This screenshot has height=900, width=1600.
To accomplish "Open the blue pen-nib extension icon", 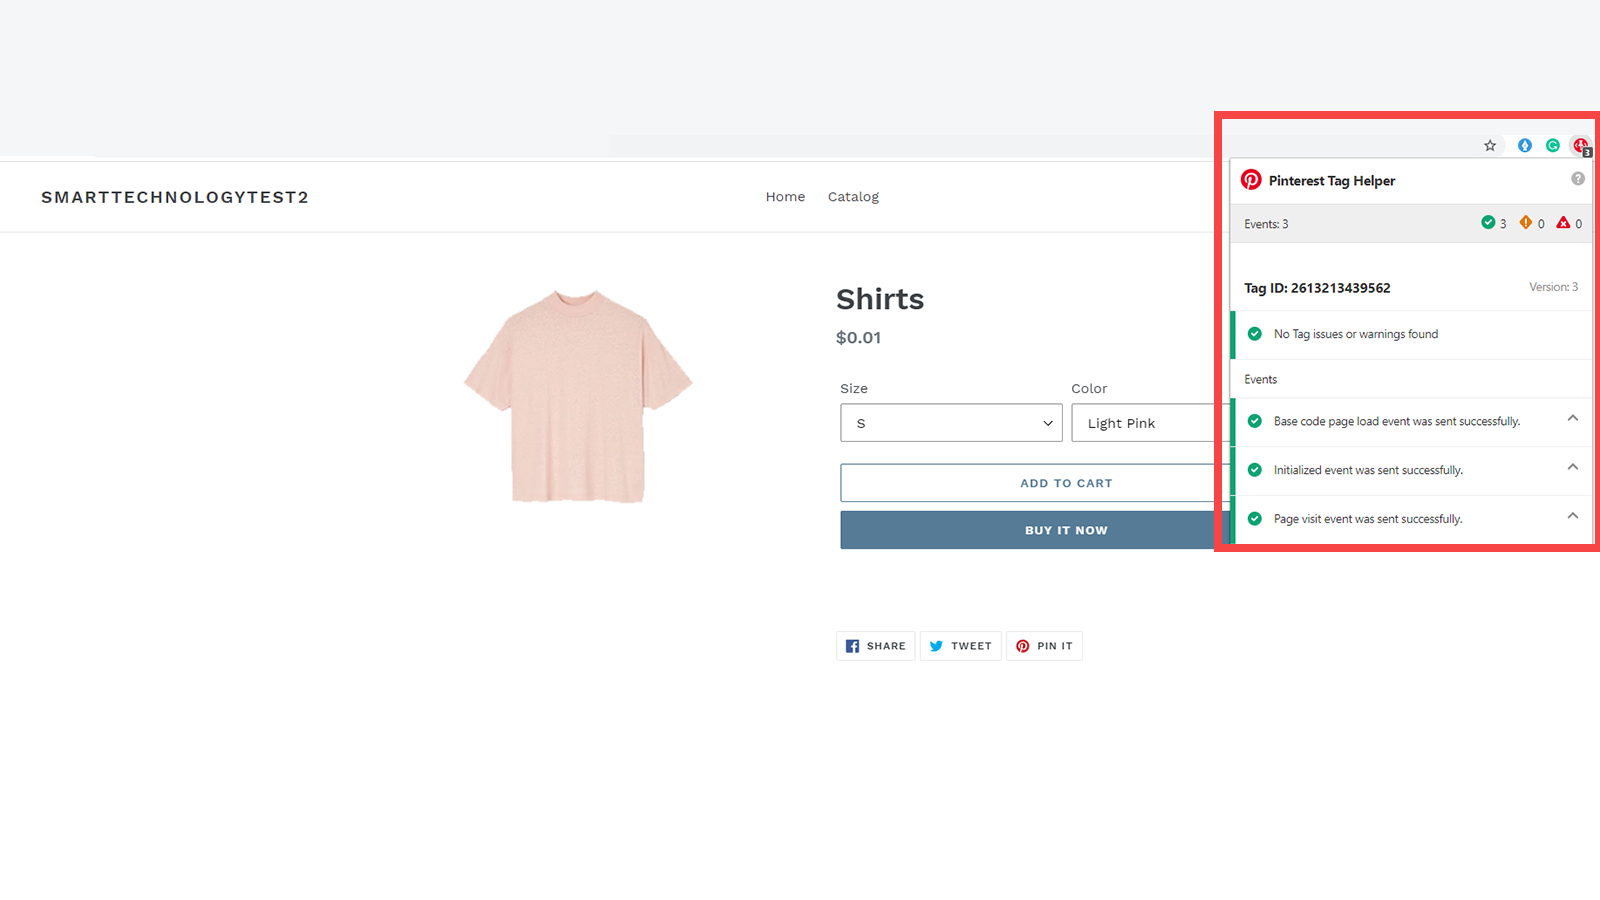I will (x=1524, y=145).
